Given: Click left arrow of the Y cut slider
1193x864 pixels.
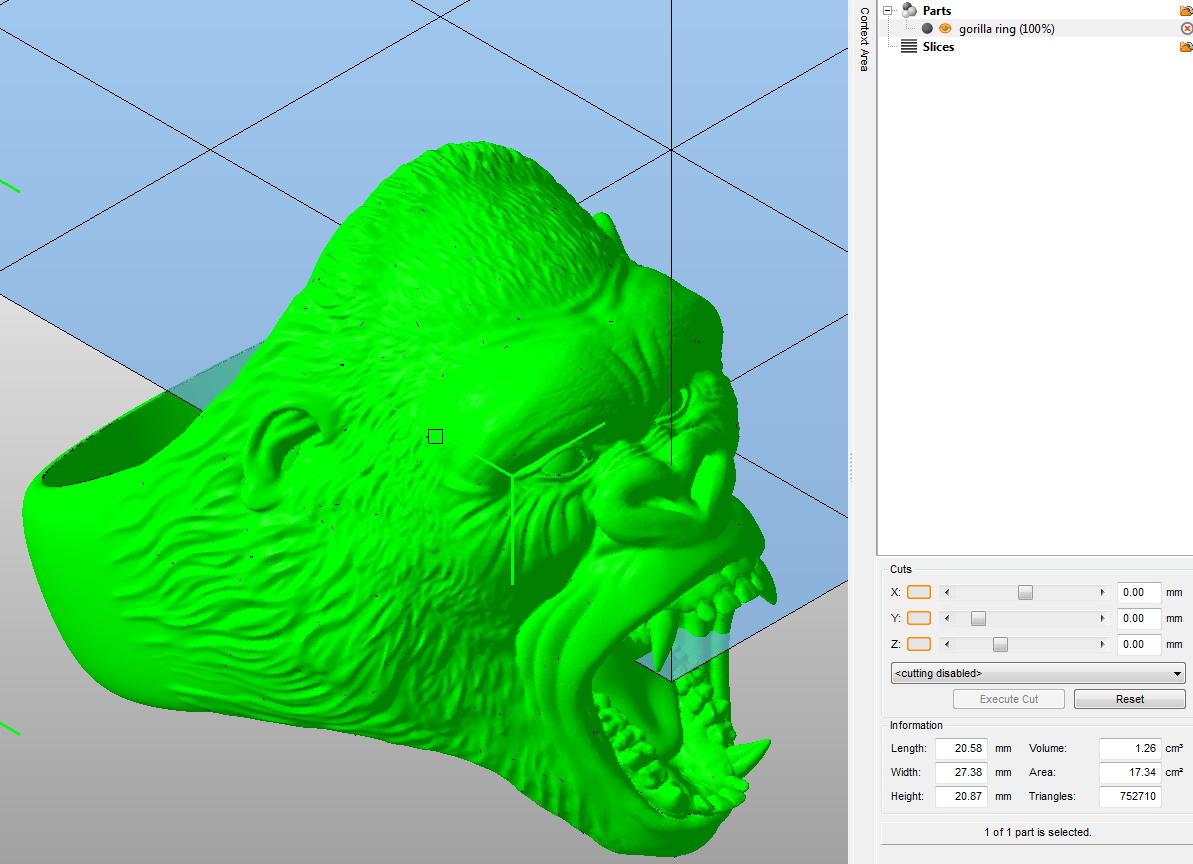Looking at the screenshot, I should coord(946,618).
